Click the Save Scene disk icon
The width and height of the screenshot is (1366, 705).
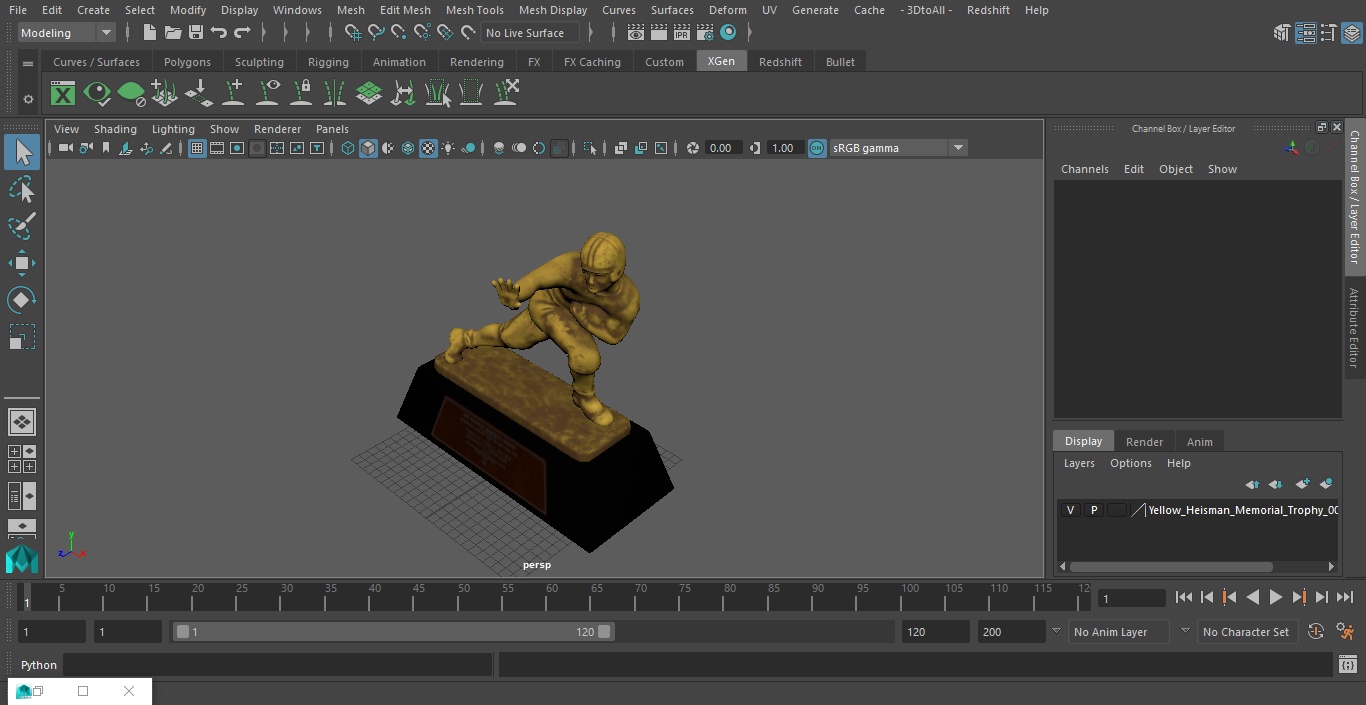tap(195, 33)
